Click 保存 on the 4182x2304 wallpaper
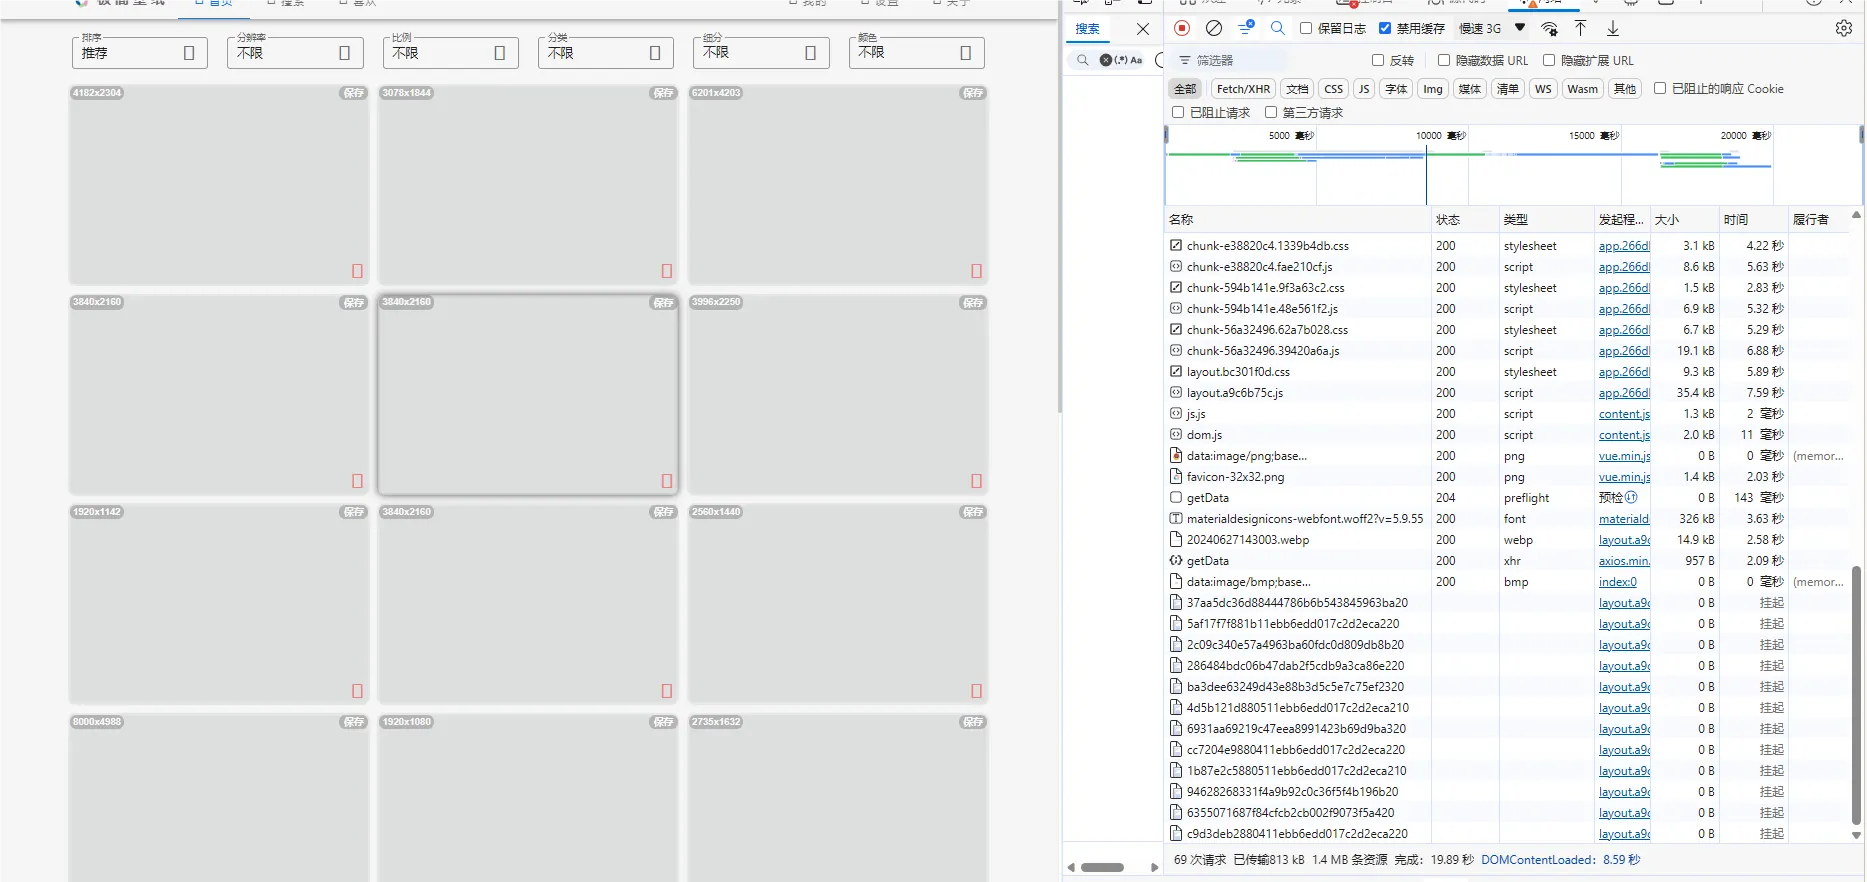1867x882 pixels. [x=353, y=93]
